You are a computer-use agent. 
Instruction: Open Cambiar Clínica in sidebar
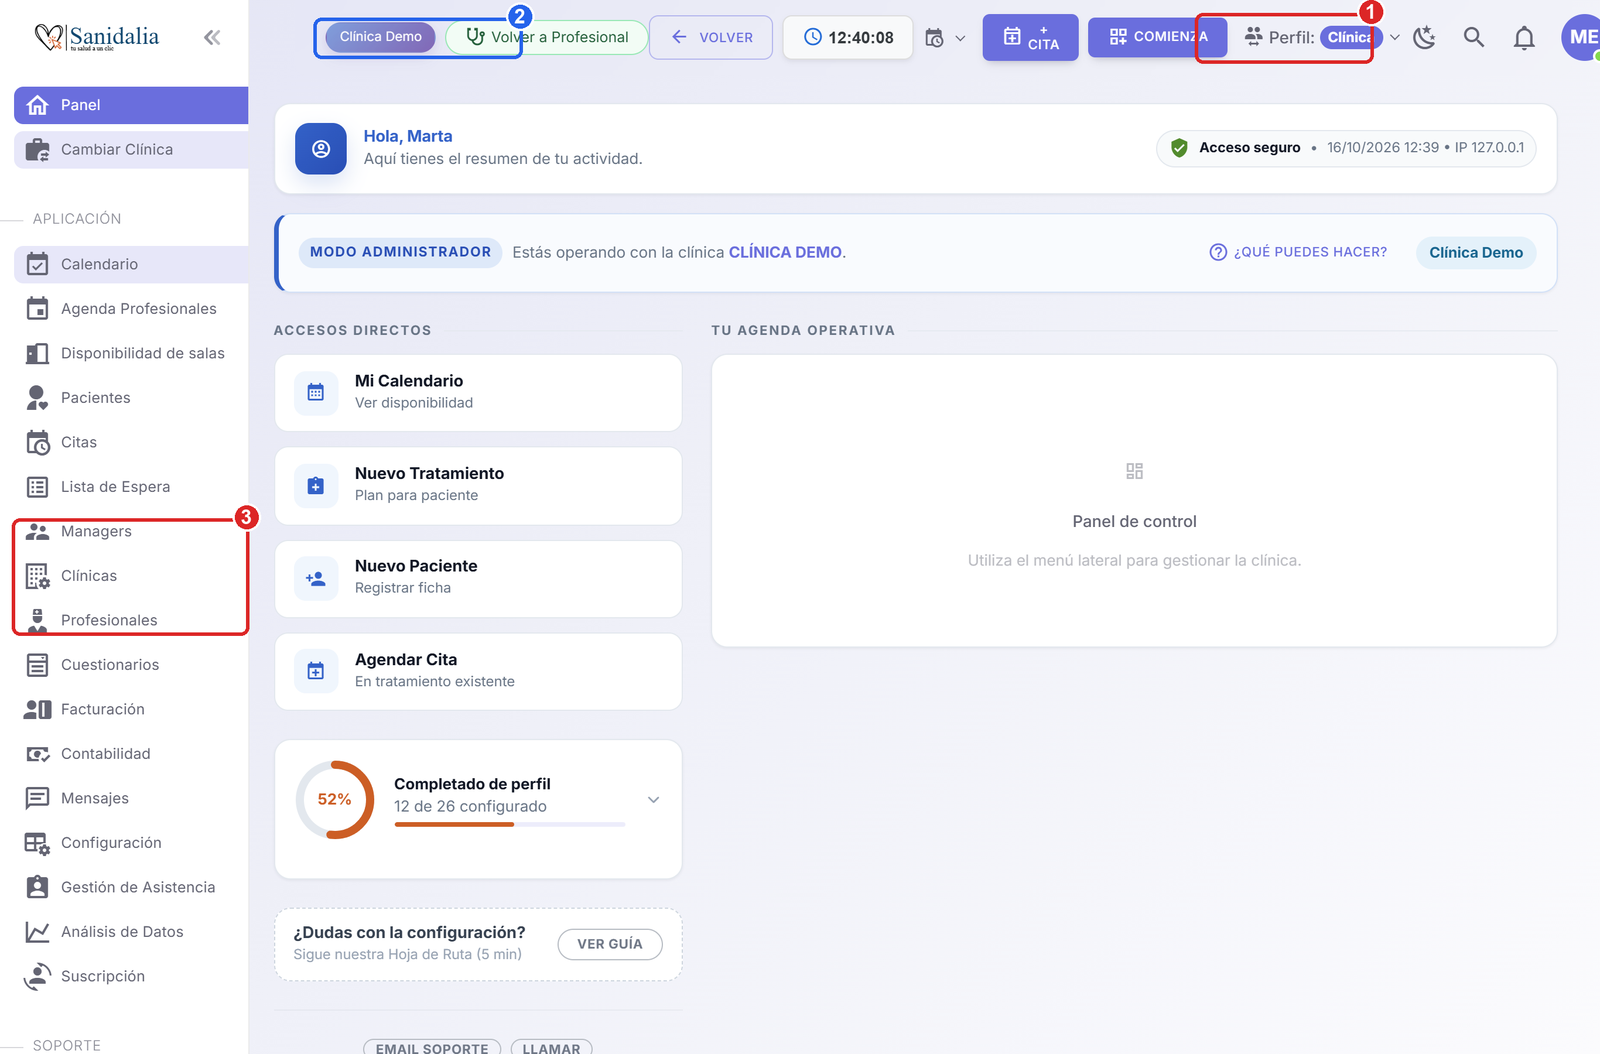point(131,150)
